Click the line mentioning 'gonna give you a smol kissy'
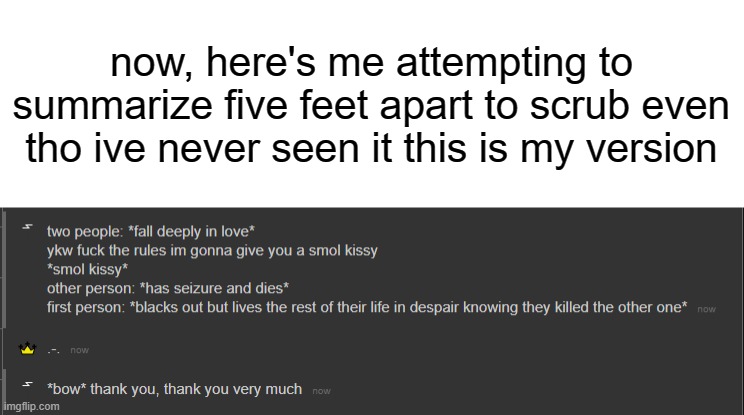Screen dimensions: 744x415 click(212, 250)
